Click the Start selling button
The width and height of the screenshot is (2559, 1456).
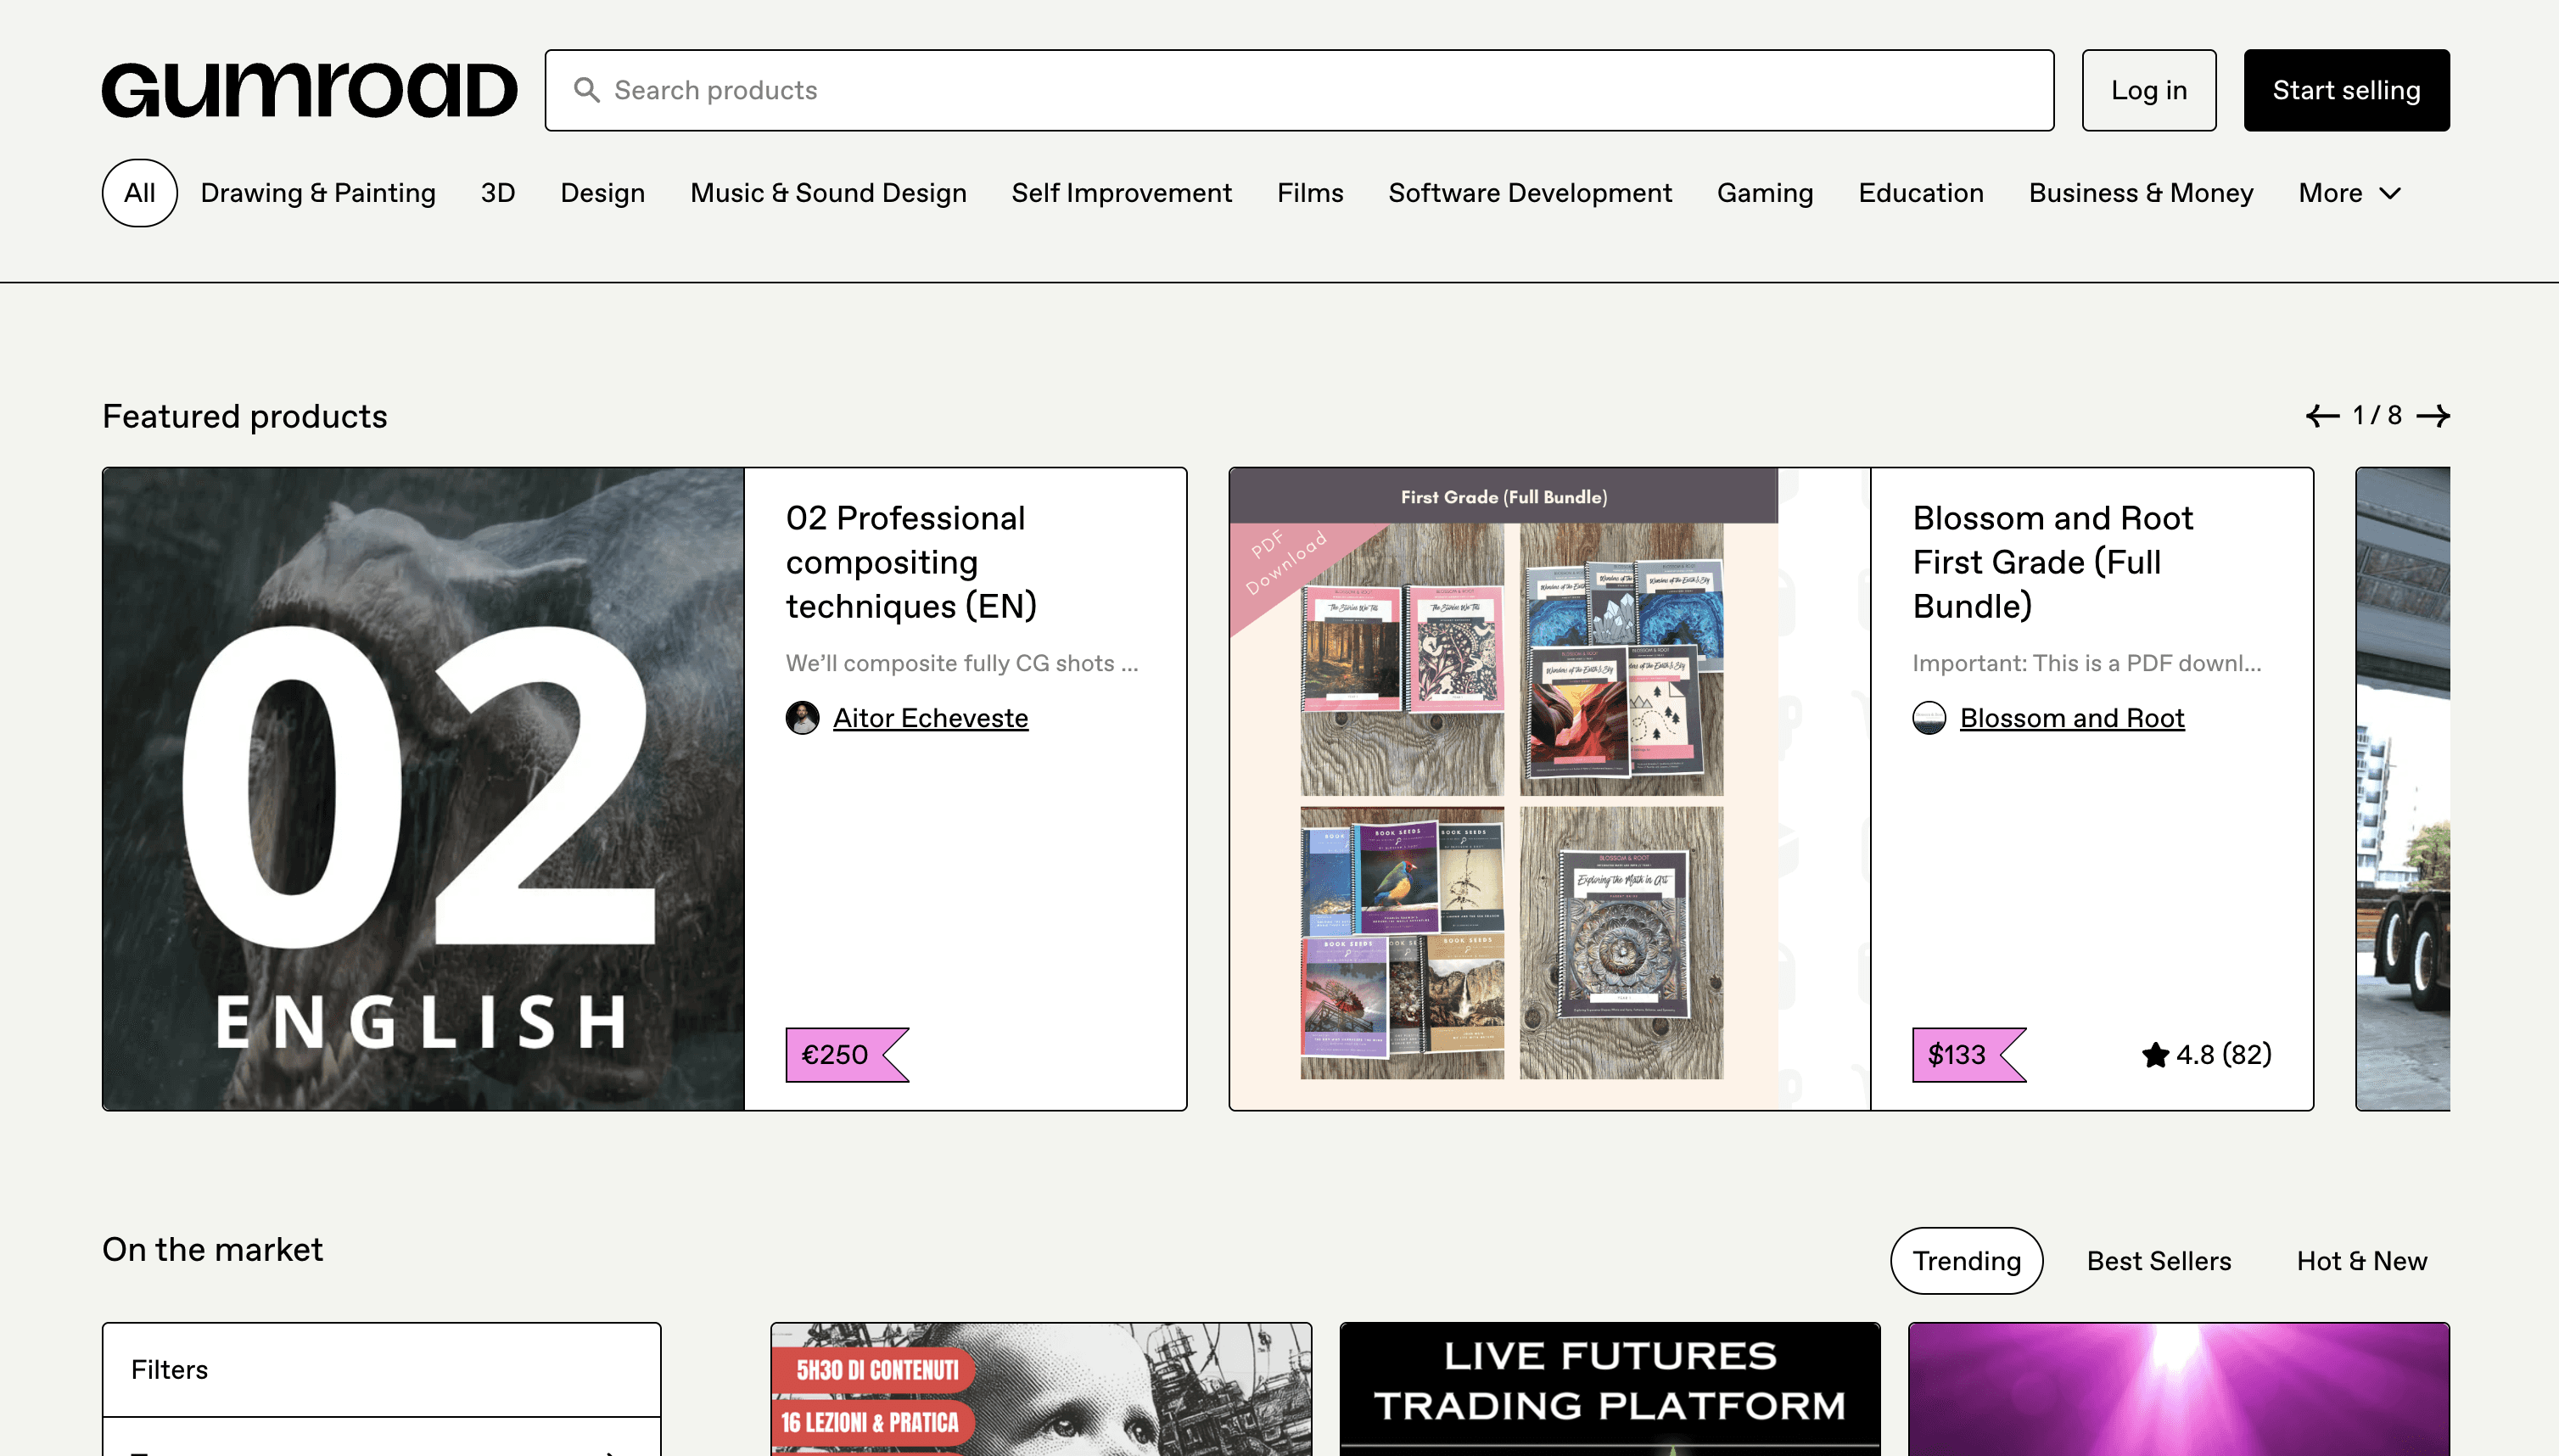(x=2345, y=90)
